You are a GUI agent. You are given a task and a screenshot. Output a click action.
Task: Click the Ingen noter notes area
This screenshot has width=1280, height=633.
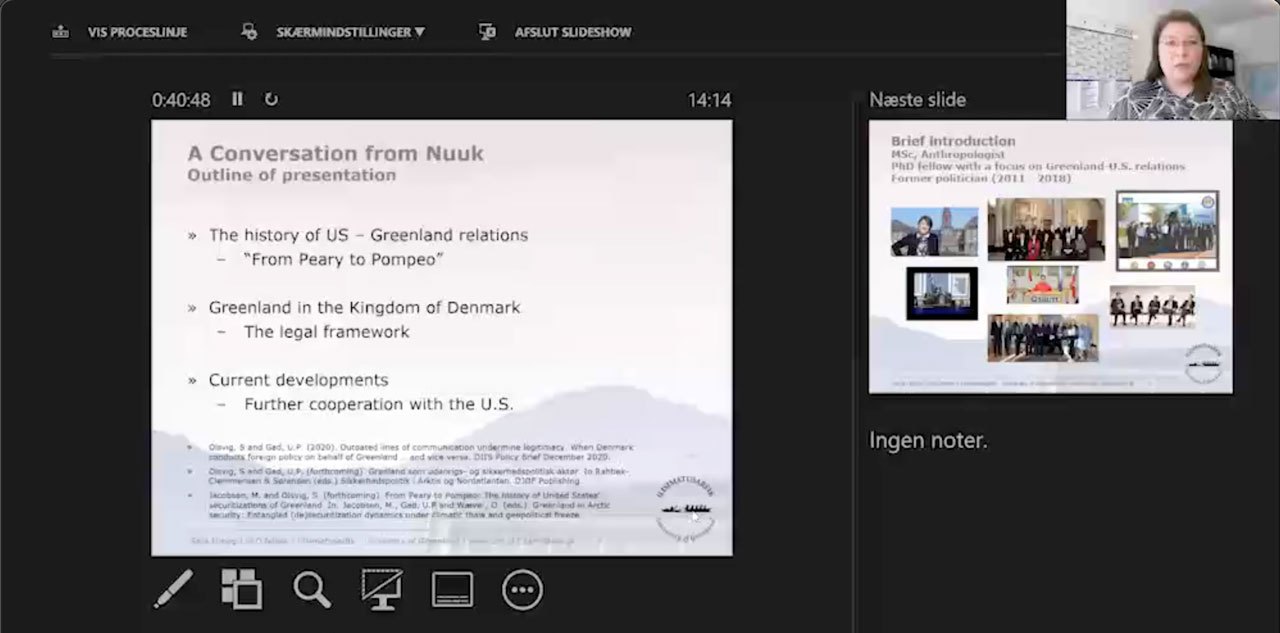[x=928, y=440]
